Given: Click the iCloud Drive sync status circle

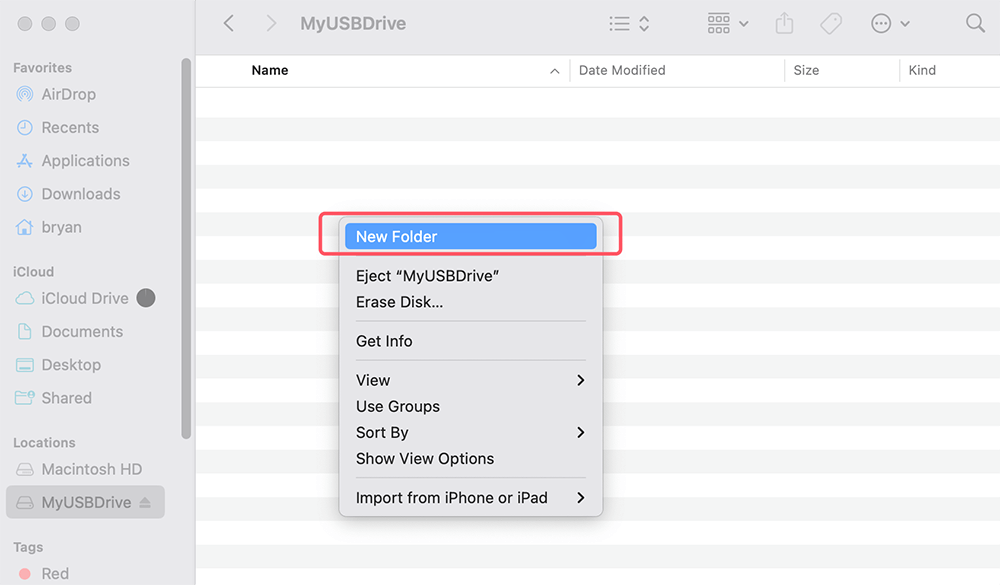Looking at the screenshot, I should tap(145, 298).
